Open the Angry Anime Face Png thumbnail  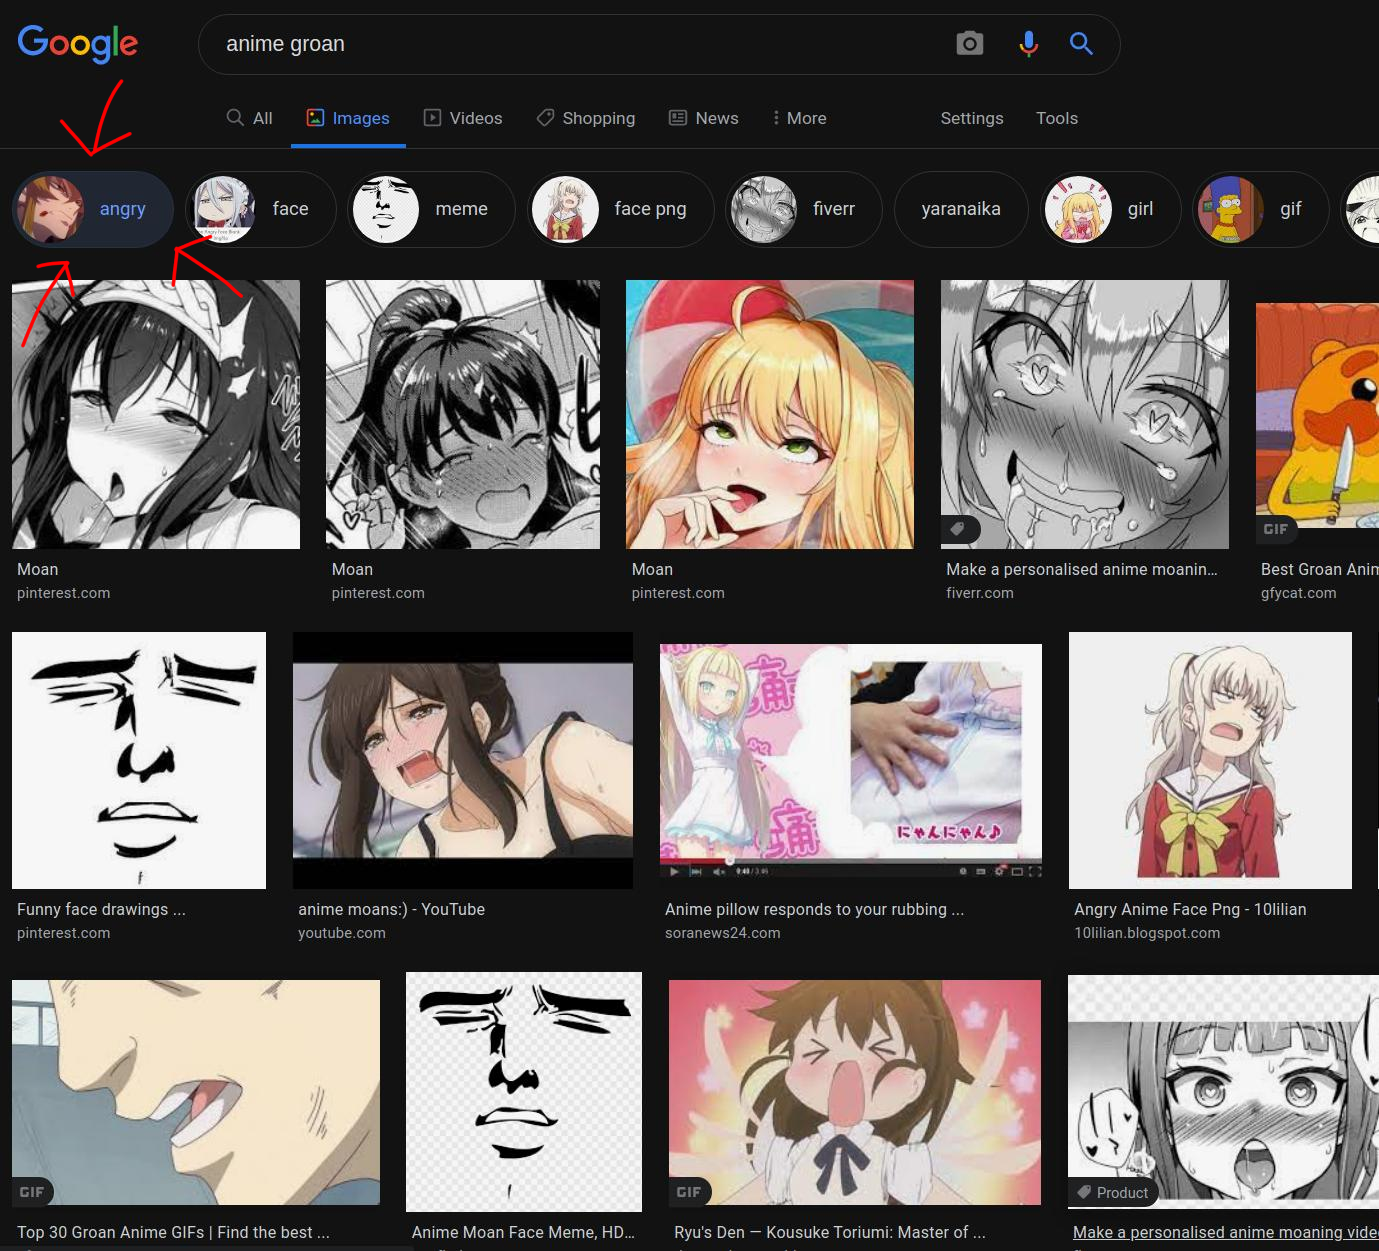point(1210,760)
